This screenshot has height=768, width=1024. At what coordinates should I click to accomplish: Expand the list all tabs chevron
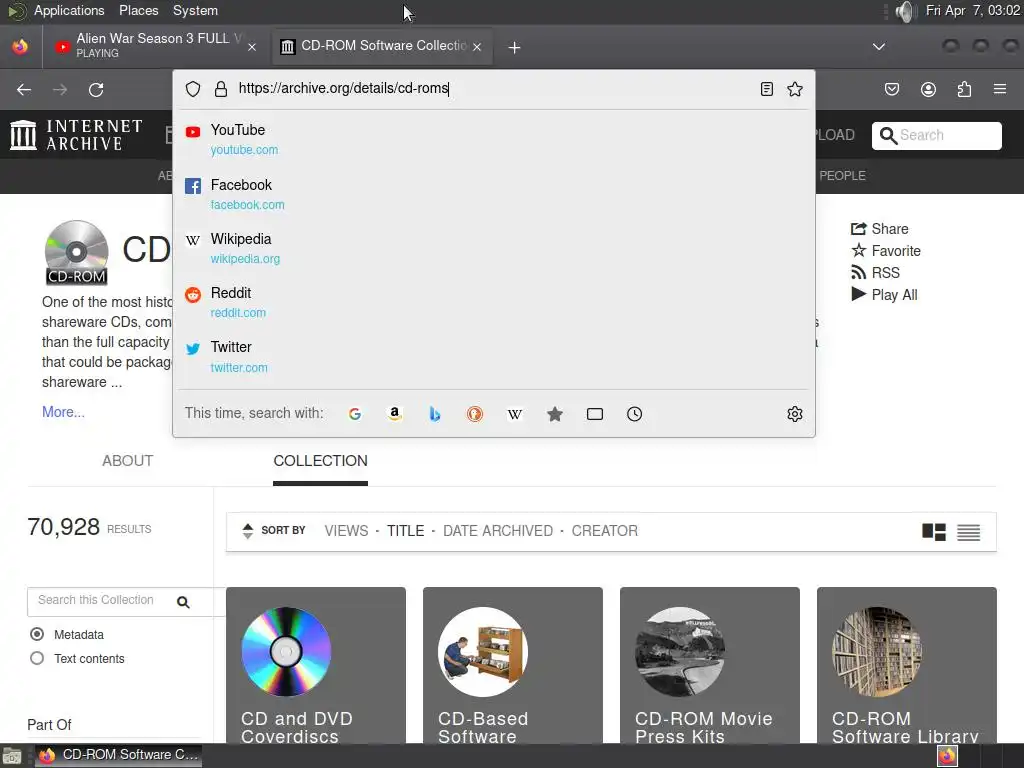879,47
